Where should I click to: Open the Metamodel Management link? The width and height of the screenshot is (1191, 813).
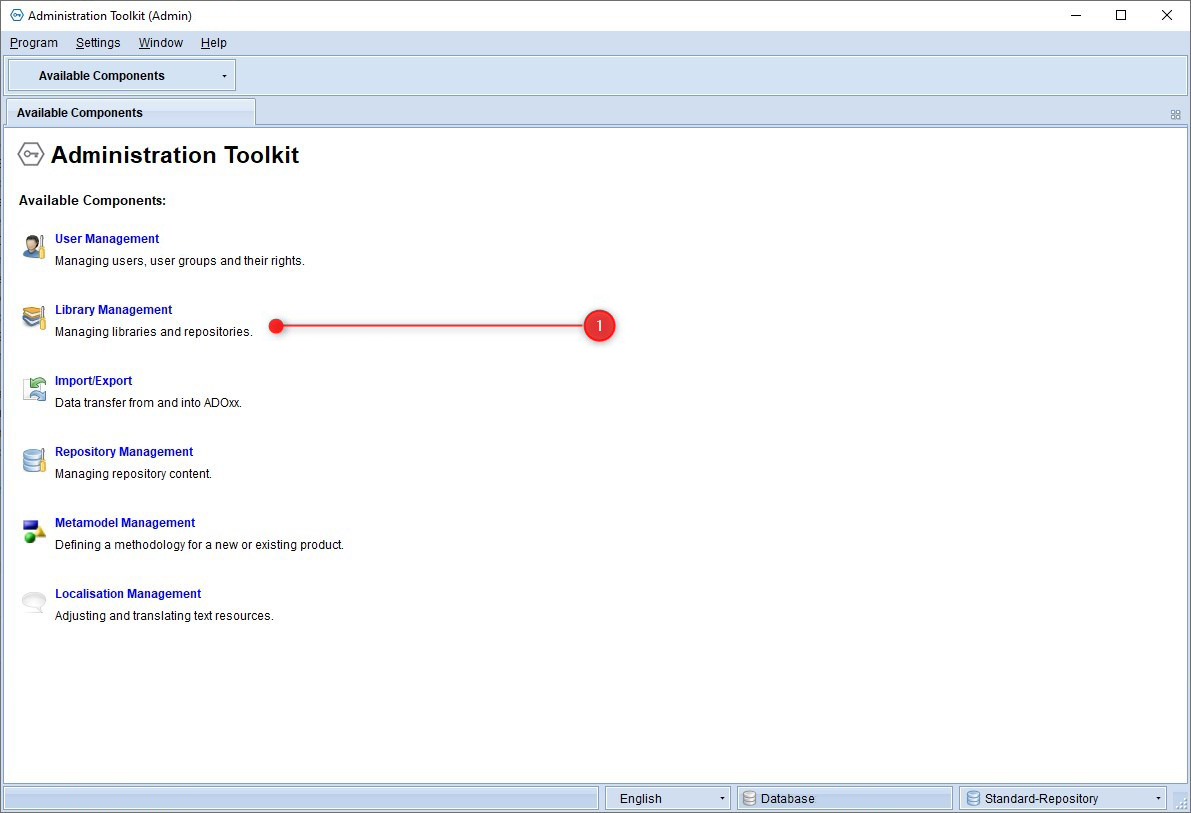pos(125,523)
